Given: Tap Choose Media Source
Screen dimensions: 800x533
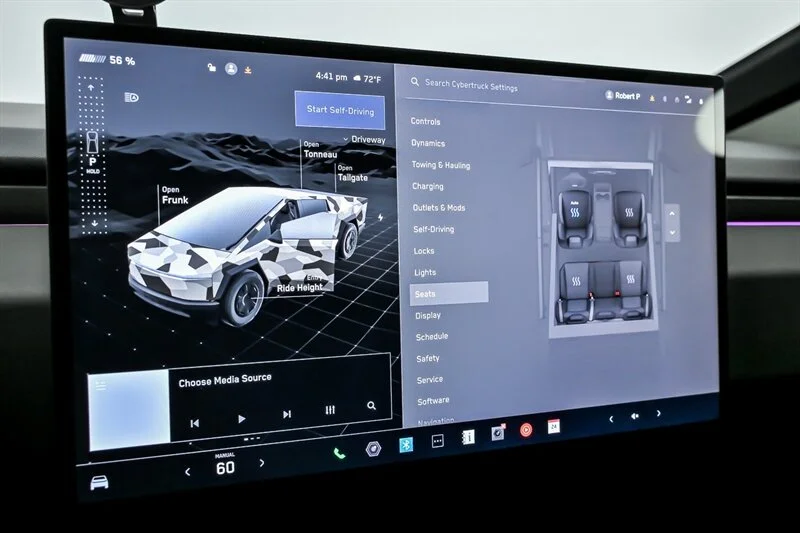Looking at the screenshot, I should 225,380.
